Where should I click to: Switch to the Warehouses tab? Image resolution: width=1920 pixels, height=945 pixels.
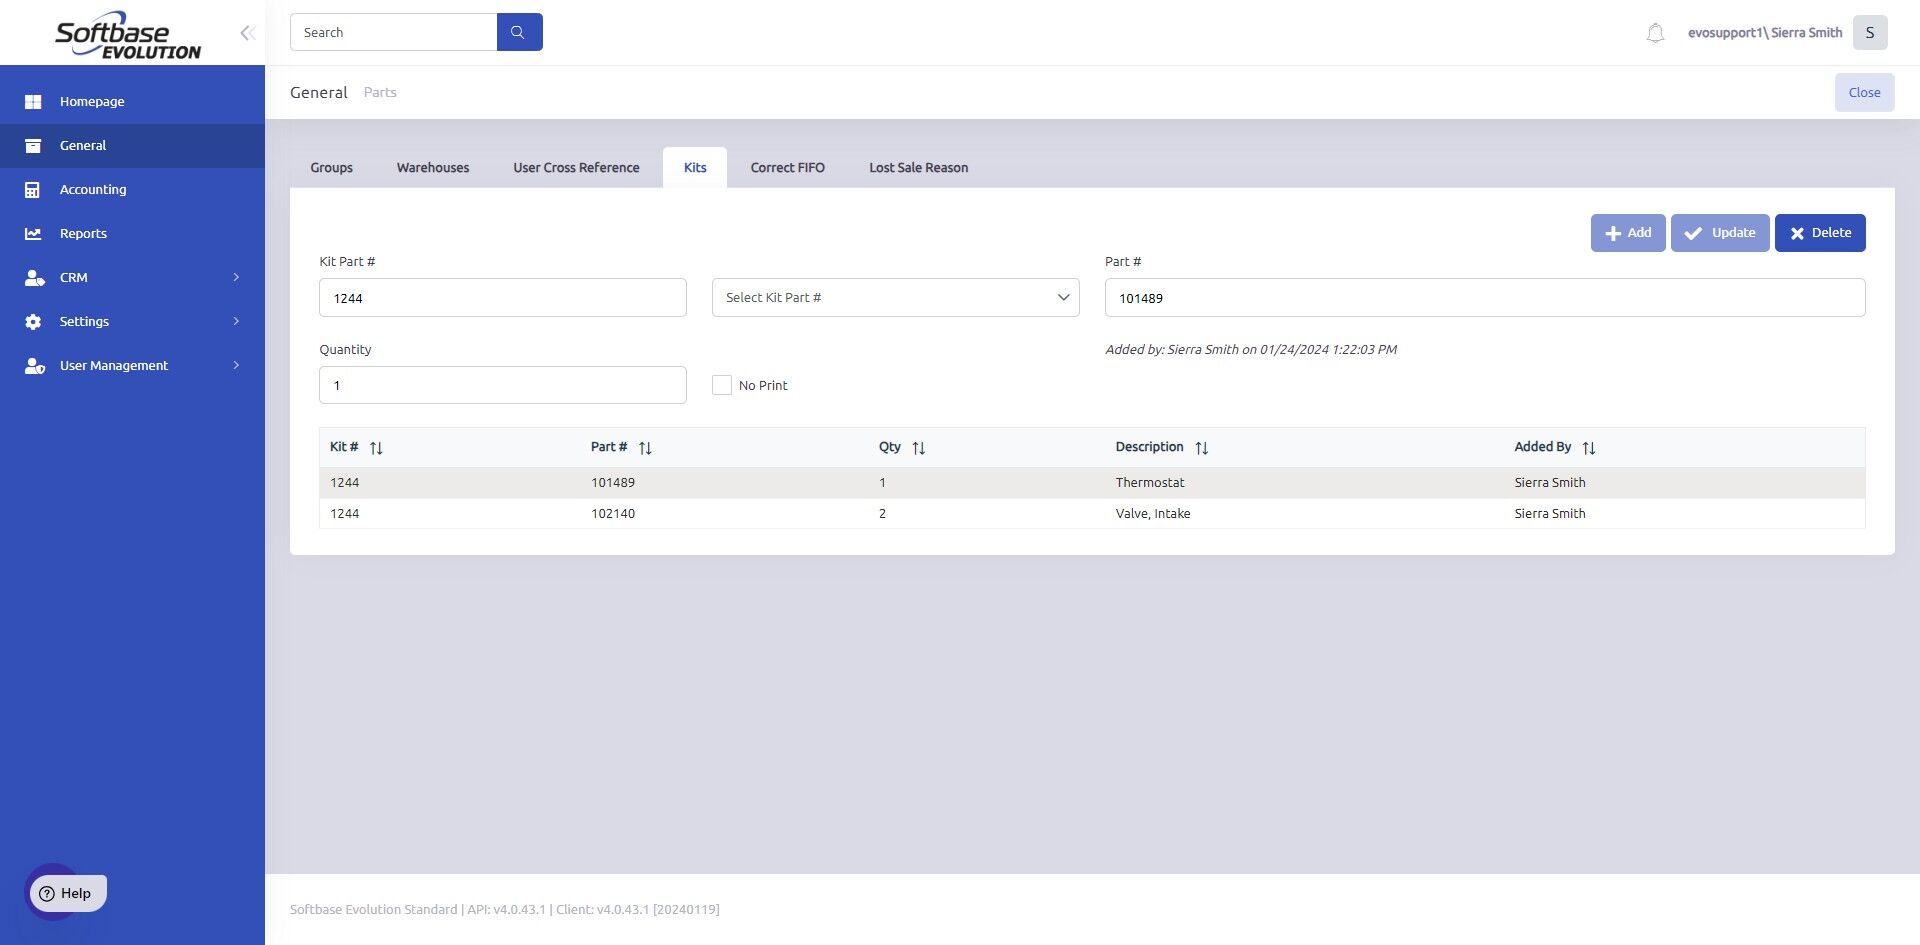click(432, 167)
